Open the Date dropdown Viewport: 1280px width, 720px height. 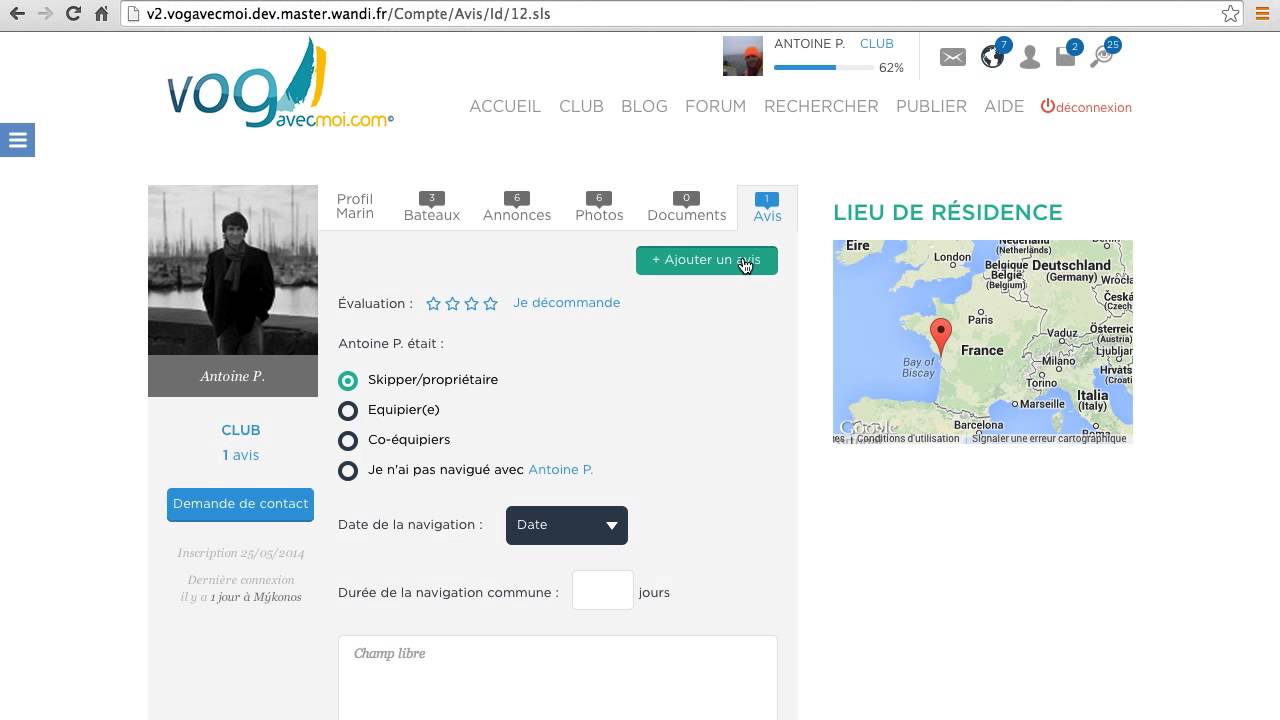[567, 525]
